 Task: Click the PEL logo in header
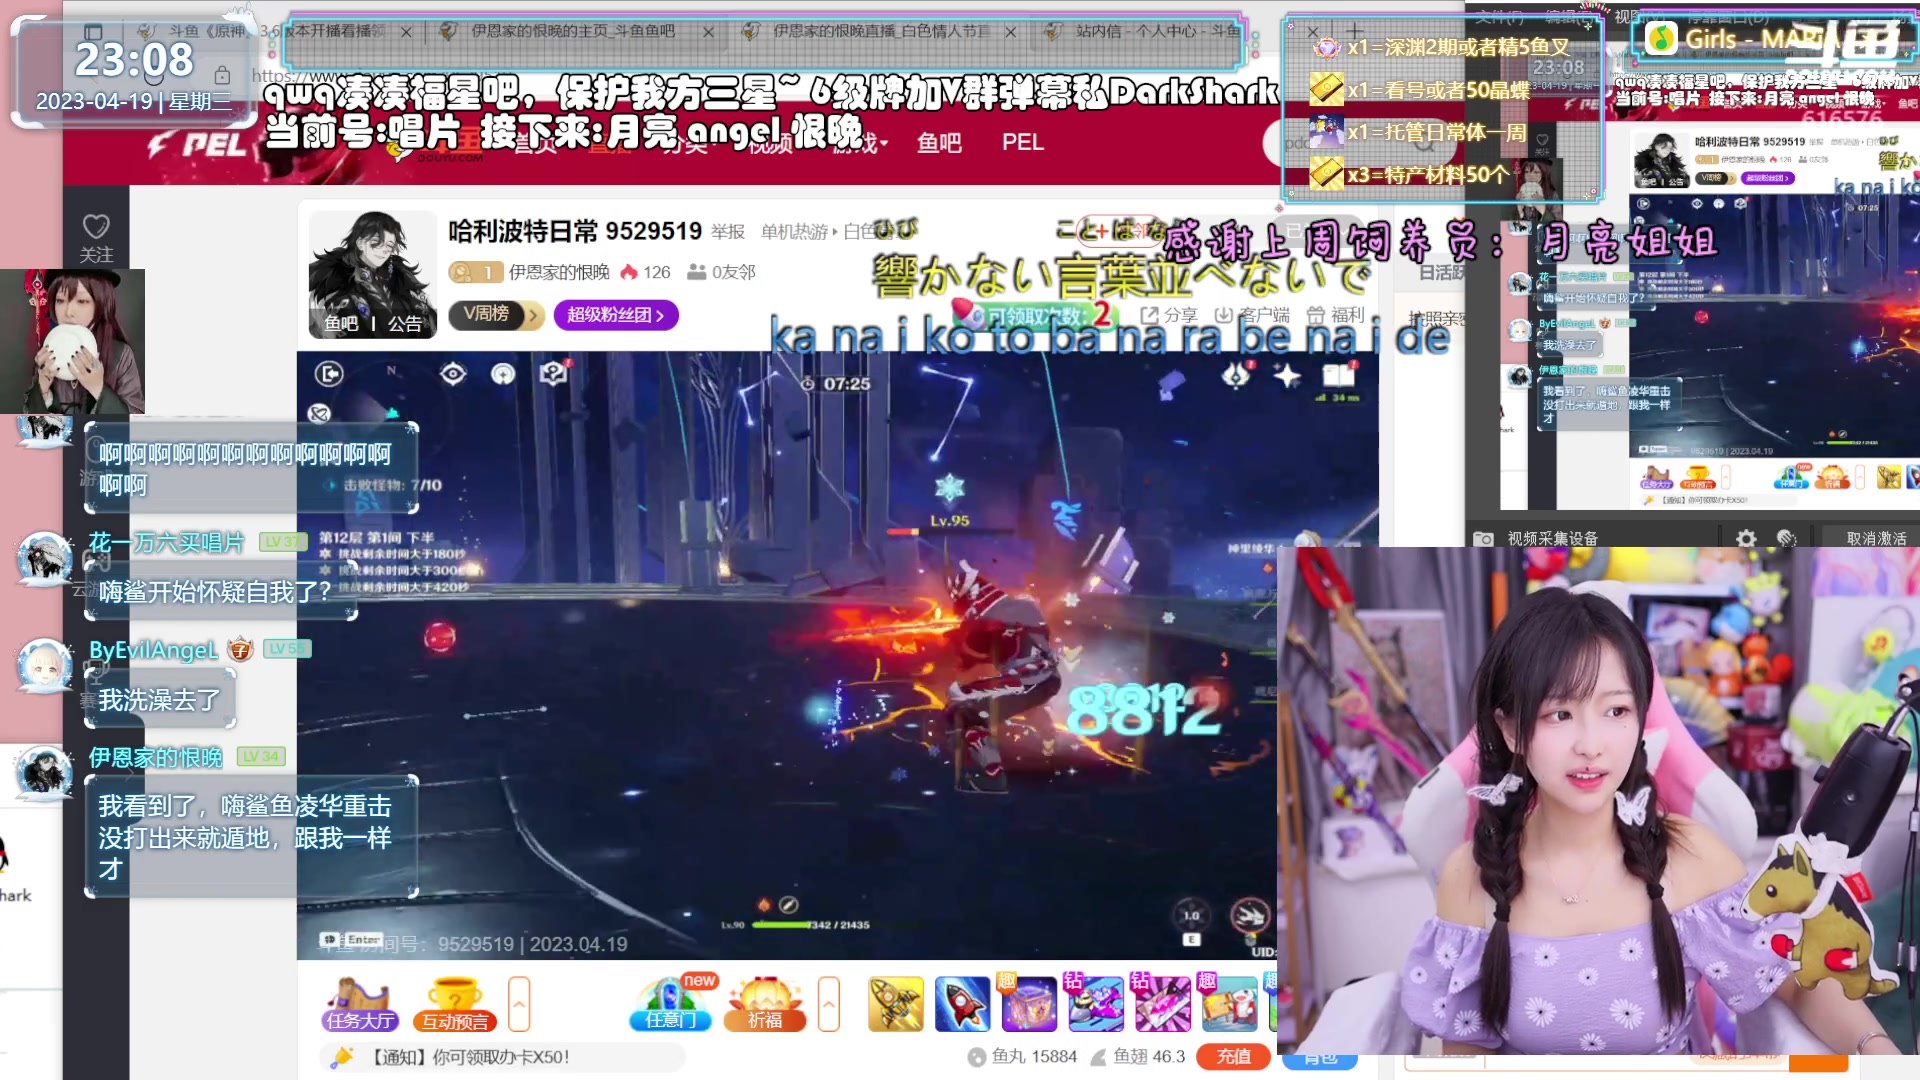point(198,146)
